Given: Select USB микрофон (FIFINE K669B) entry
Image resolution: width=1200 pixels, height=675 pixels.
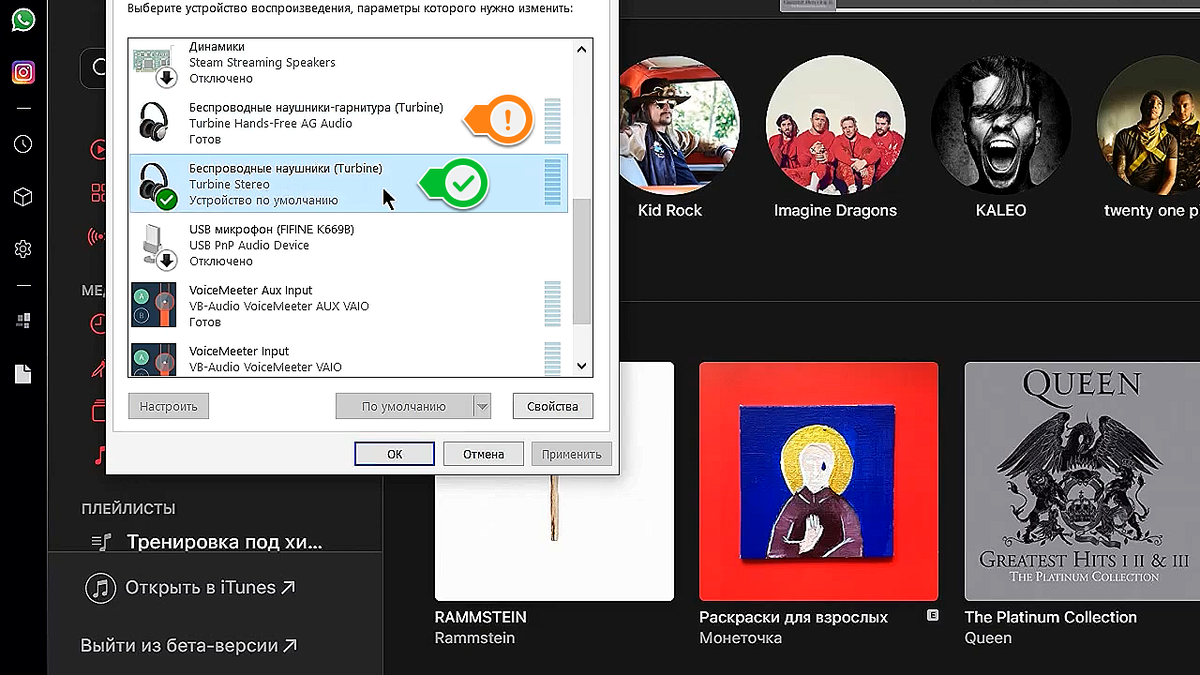Looking at the screenshot, I should pyautogui.click(x=350, y=245).
